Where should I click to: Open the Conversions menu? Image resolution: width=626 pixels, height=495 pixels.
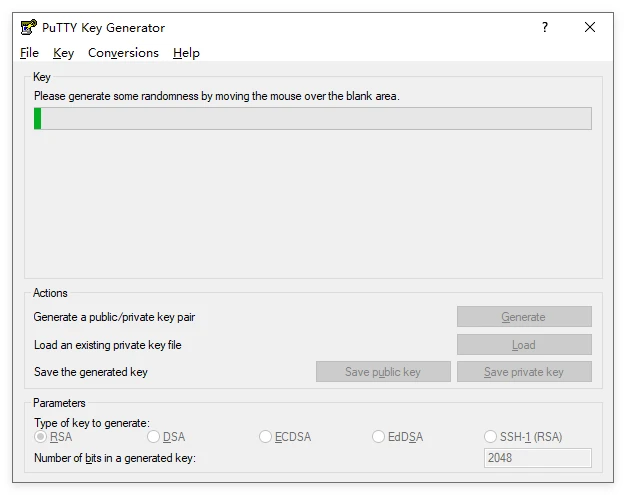123,53
